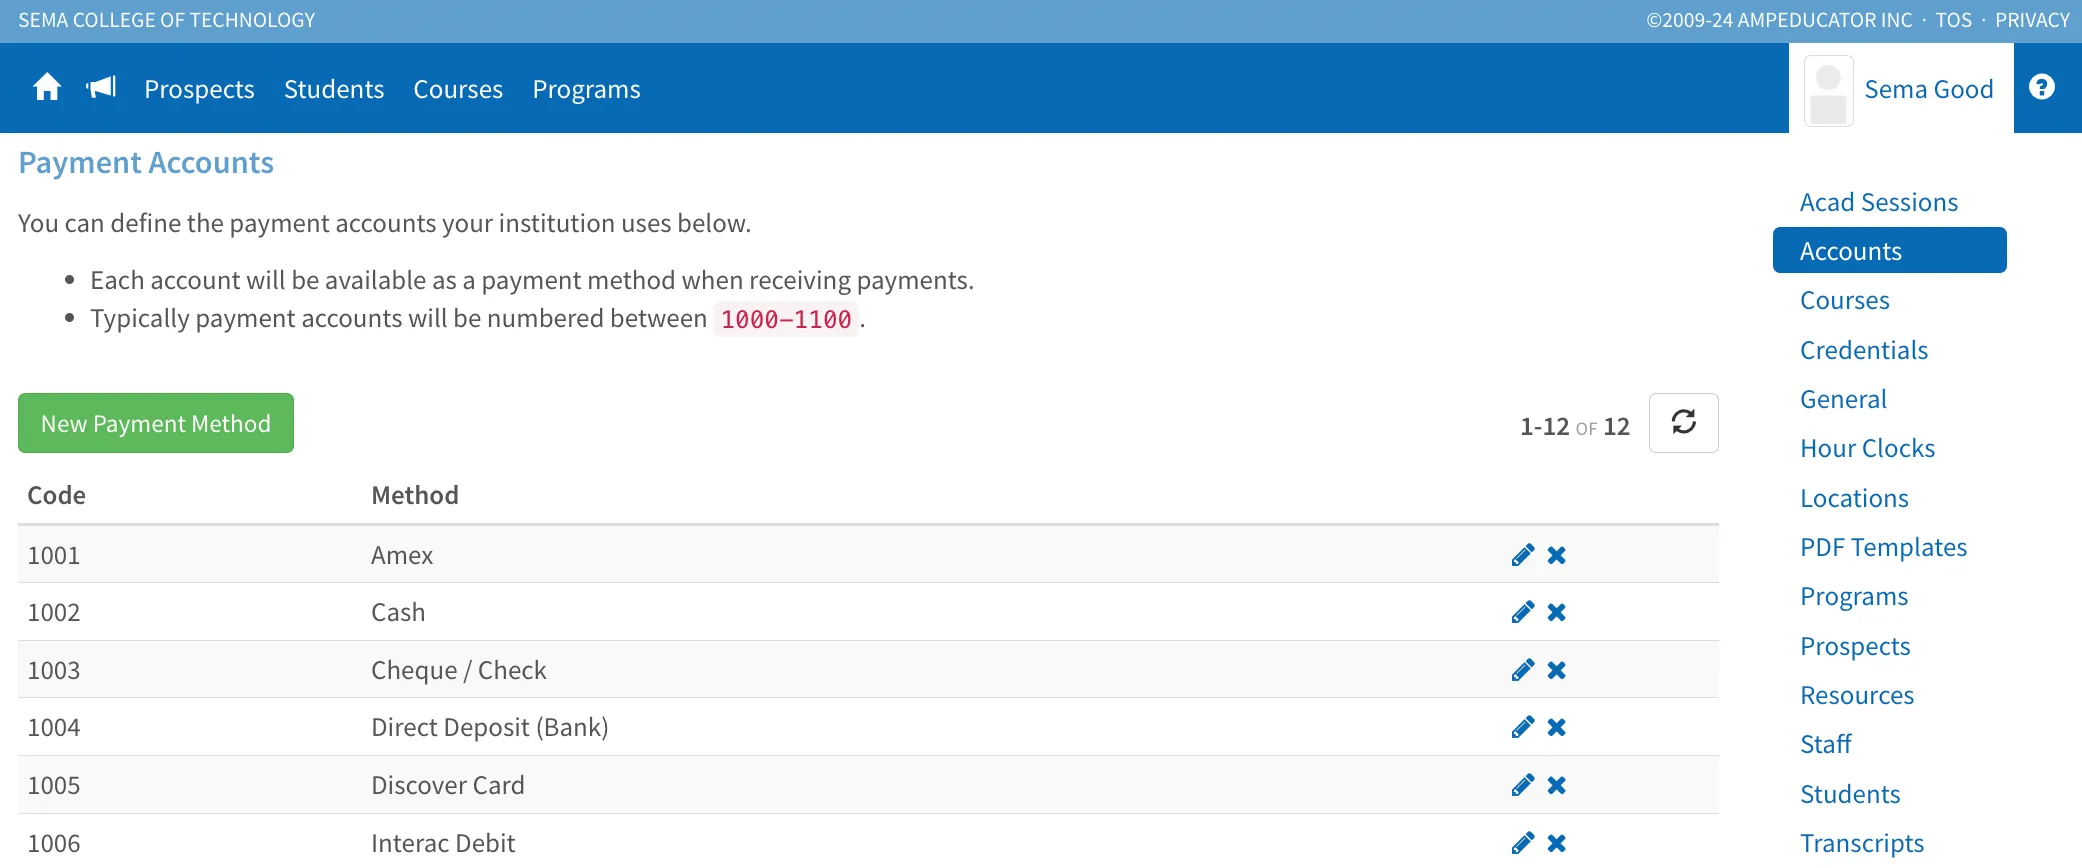2082x868 pixels.
Task: Select Locations in the sidebar
Action: tap(1854, 498)
